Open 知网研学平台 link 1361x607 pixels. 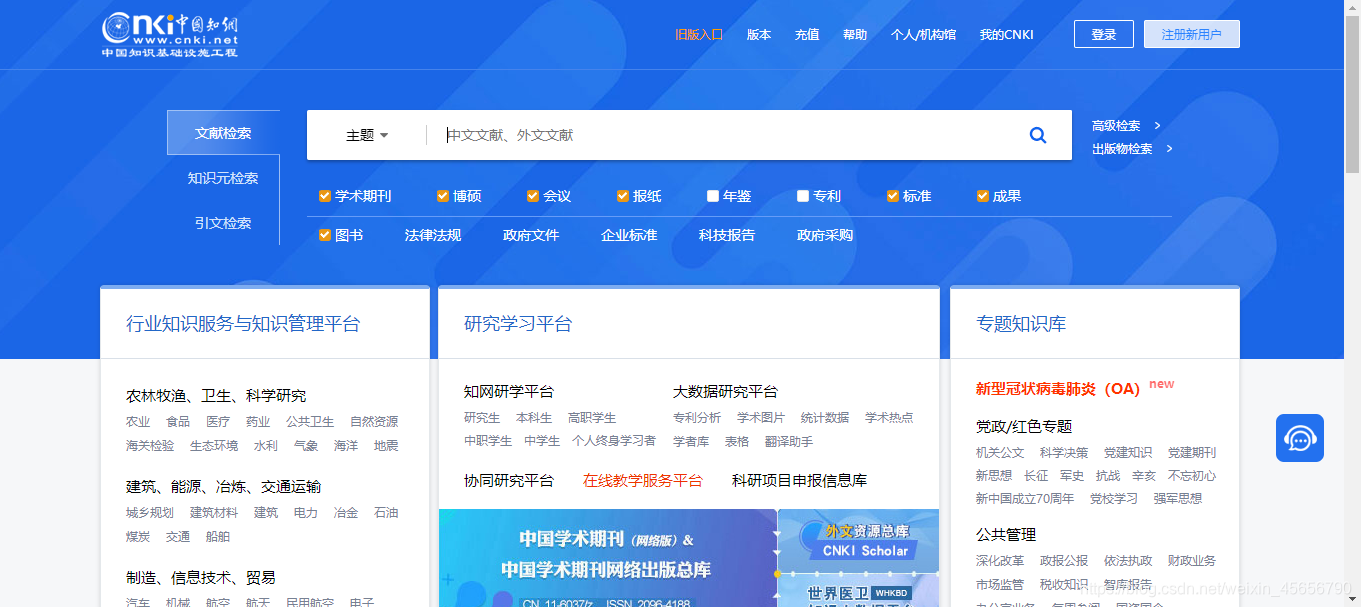[509, 391]
